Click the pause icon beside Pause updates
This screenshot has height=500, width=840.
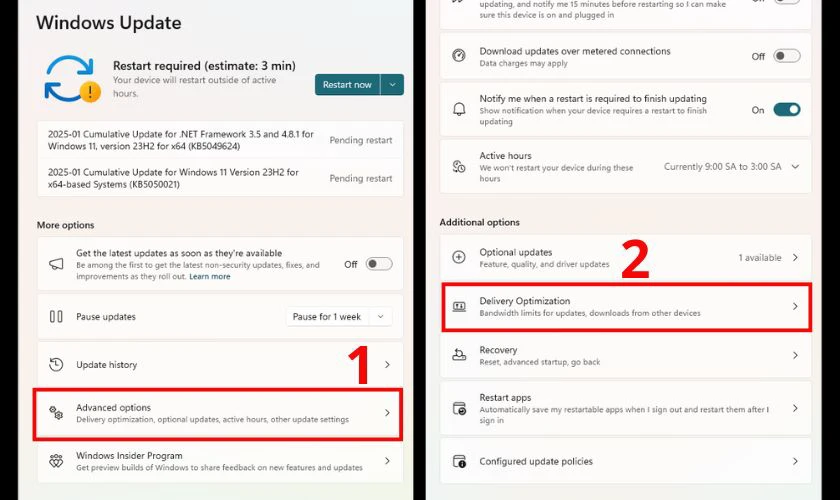[56, 317]
